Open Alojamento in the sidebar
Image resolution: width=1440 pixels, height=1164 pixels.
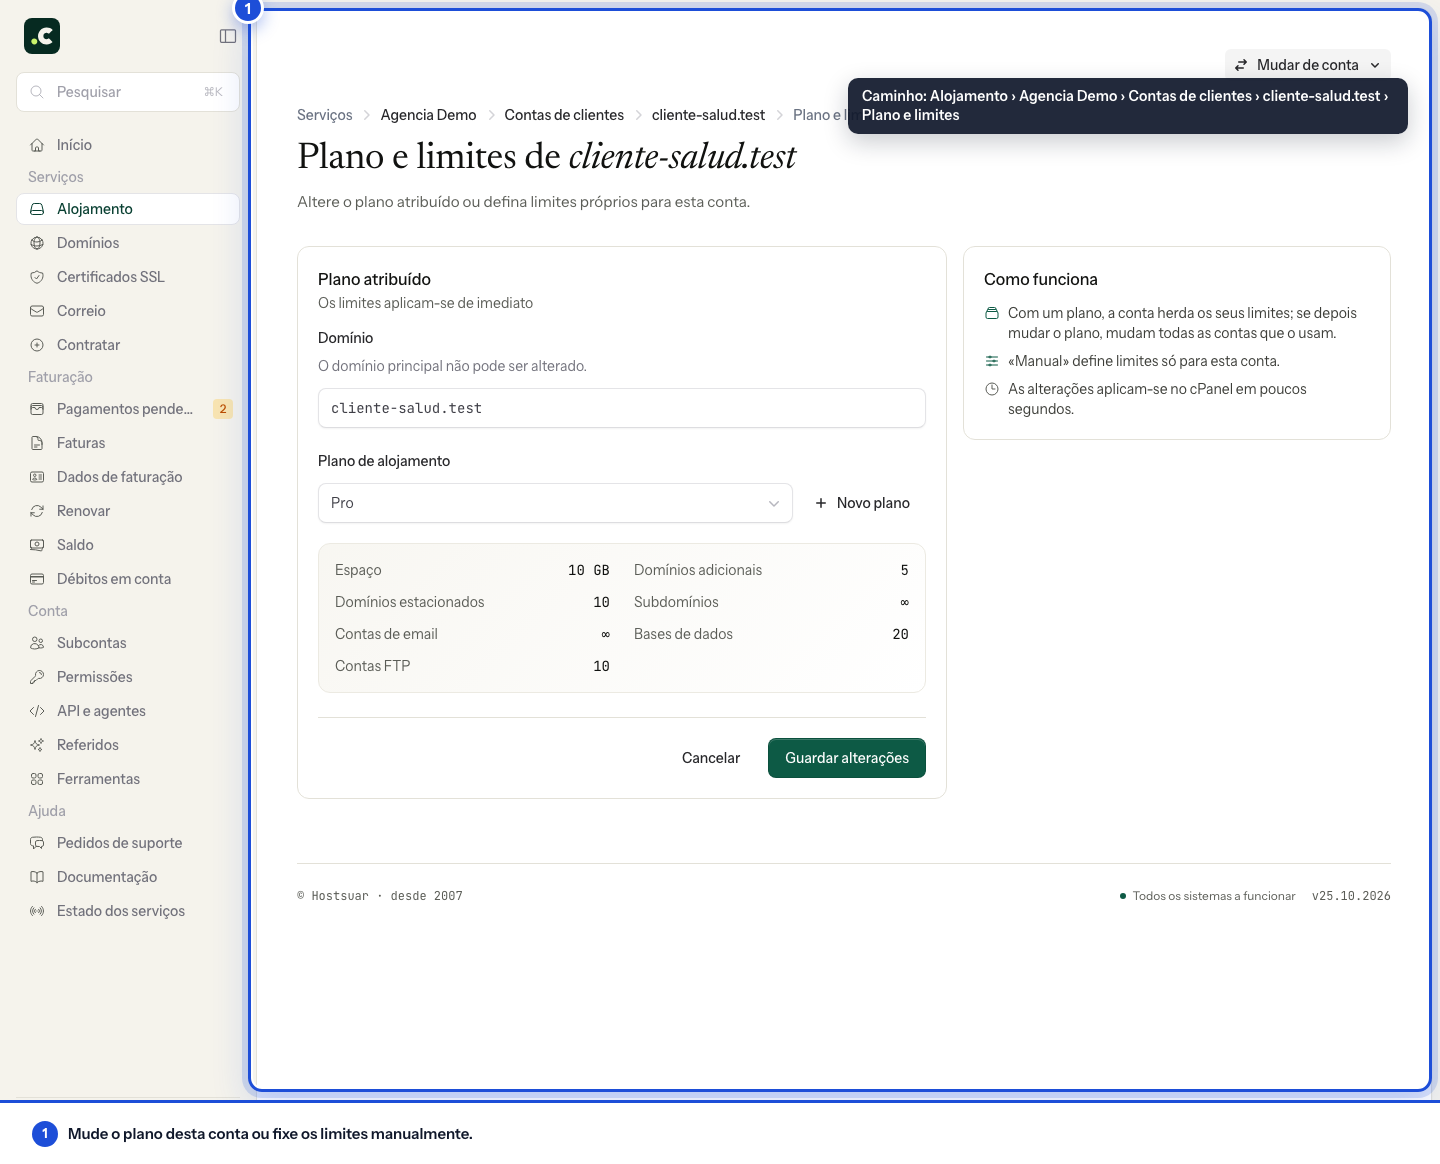point(128,209)
